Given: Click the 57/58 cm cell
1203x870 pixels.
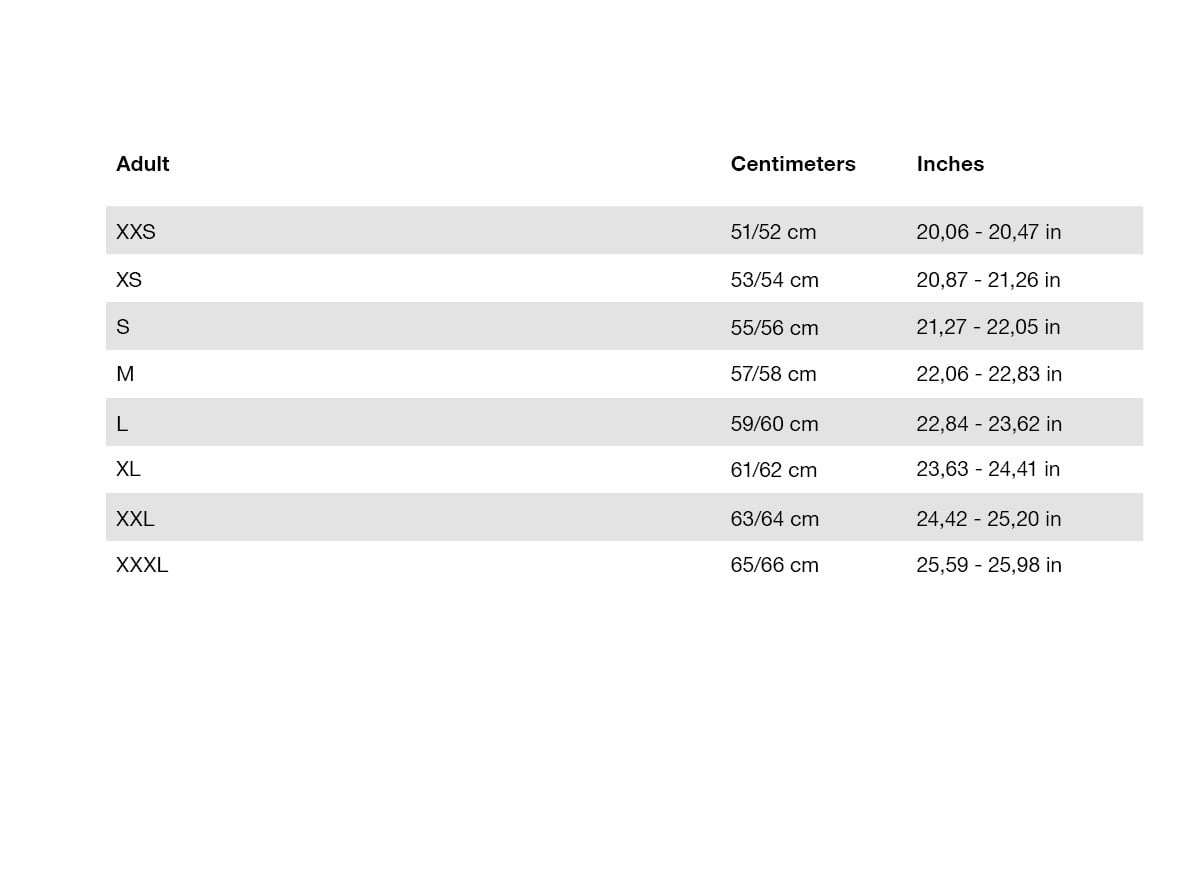Looking at the screenshot, I should [773, 374].
